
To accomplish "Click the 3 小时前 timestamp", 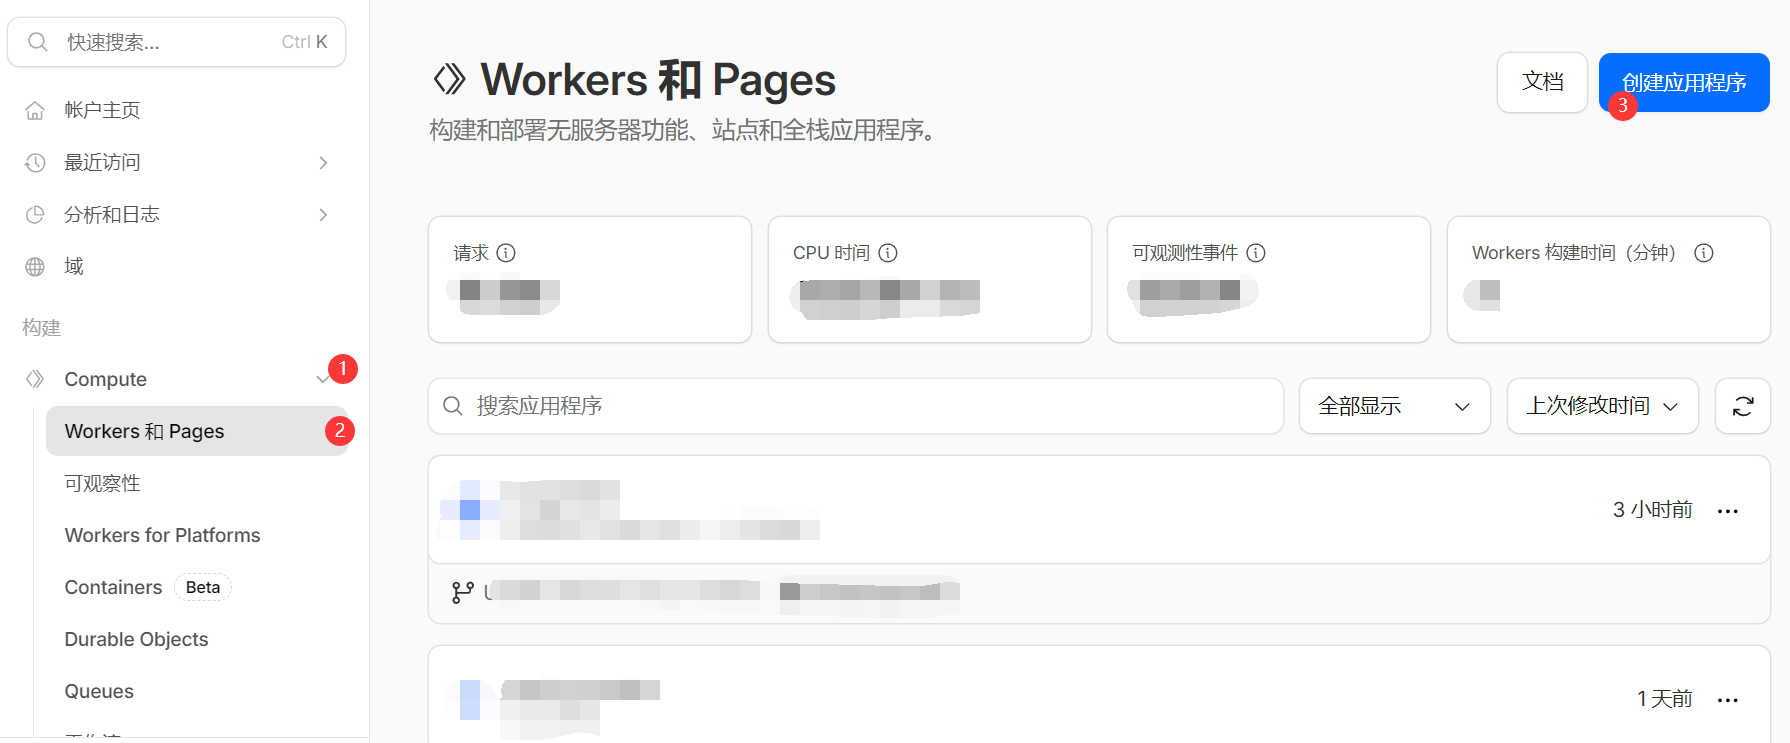I will pyautogui.click(x=1652, y=510).
